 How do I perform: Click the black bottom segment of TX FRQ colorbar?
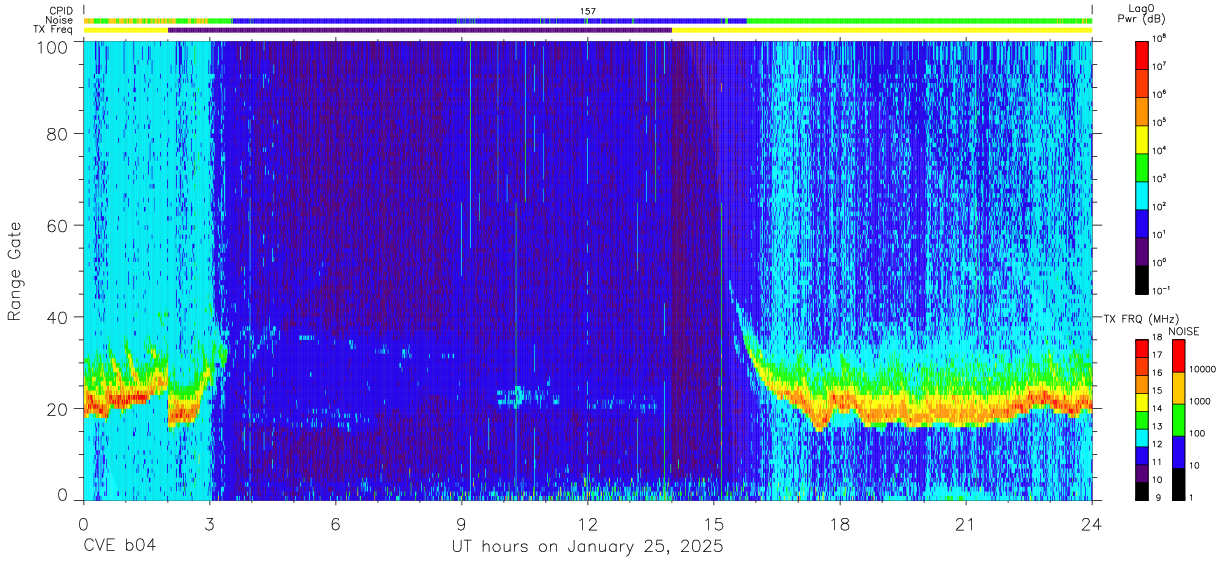[x=1142, y=491]
